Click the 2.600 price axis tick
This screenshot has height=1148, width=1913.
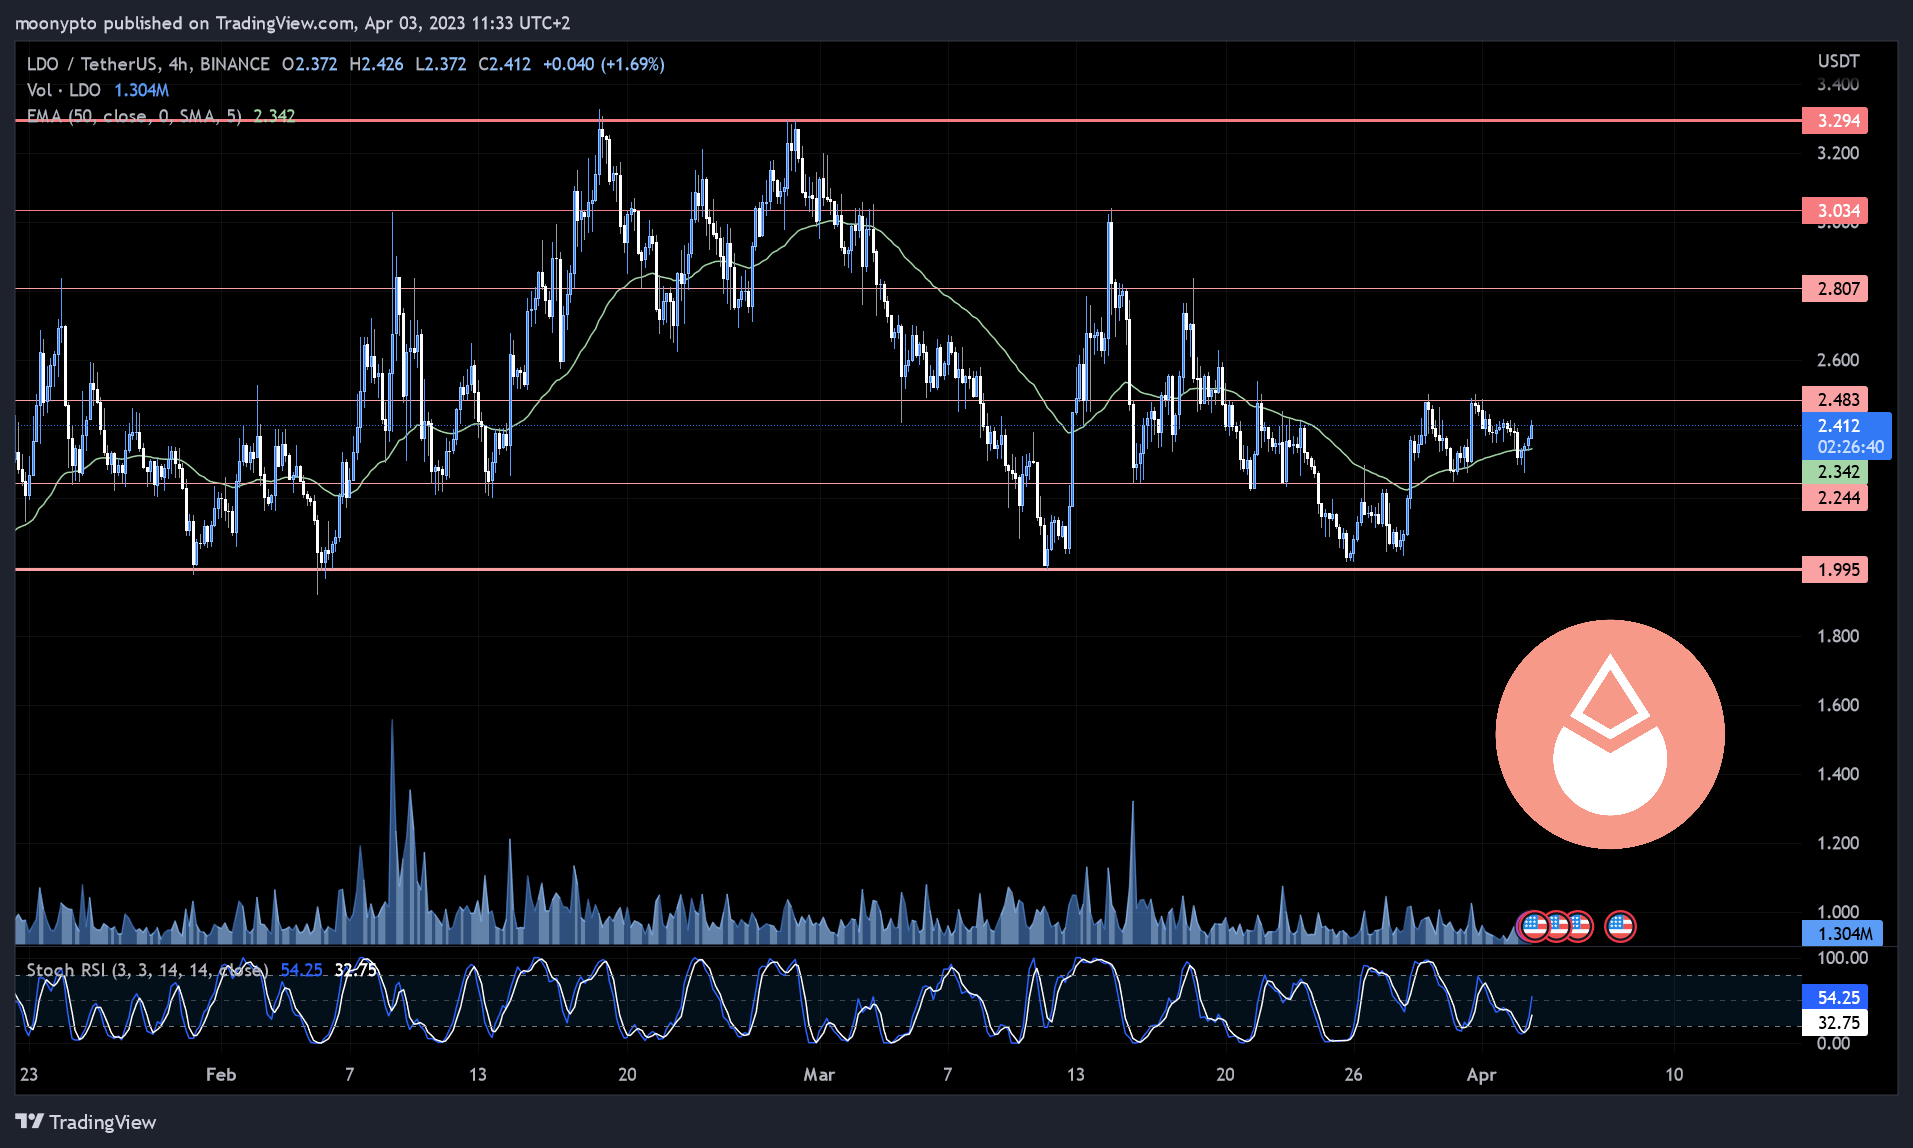tap(1838, 360)
